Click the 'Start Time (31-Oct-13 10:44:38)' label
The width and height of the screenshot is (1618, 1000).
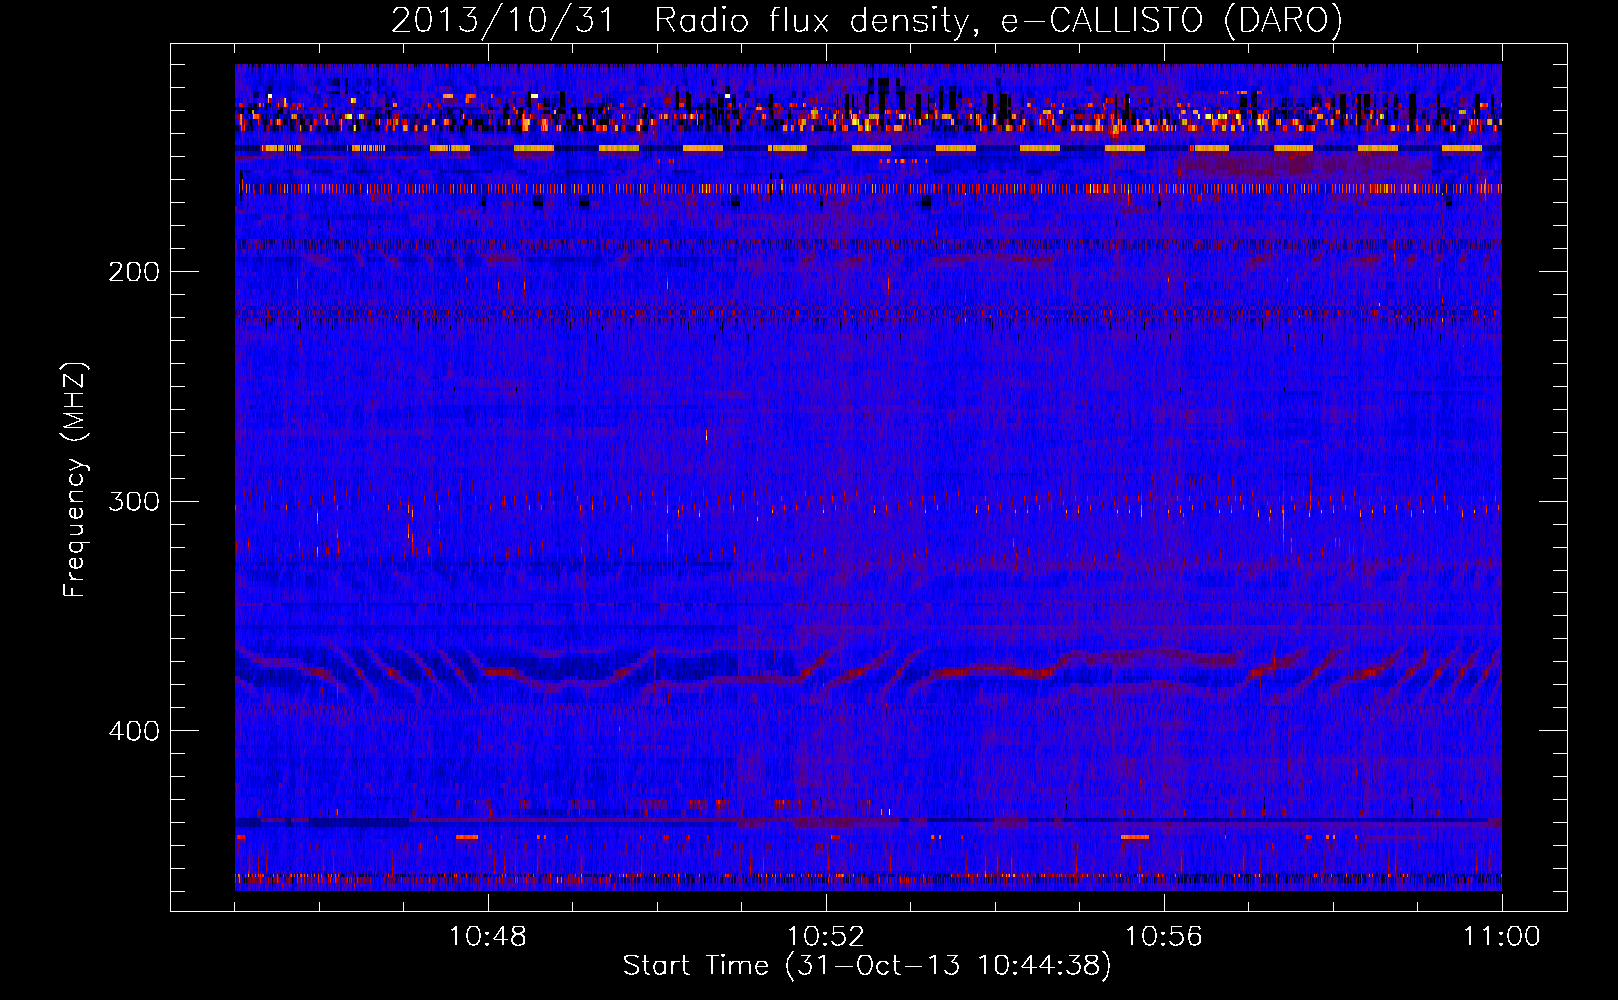tap(867, 966)
